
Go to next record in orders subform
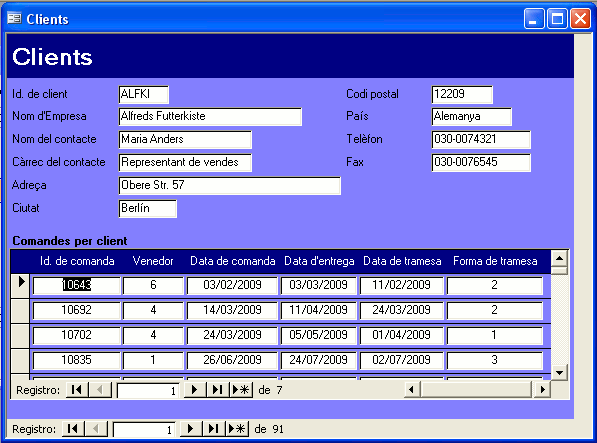[195, 390]
